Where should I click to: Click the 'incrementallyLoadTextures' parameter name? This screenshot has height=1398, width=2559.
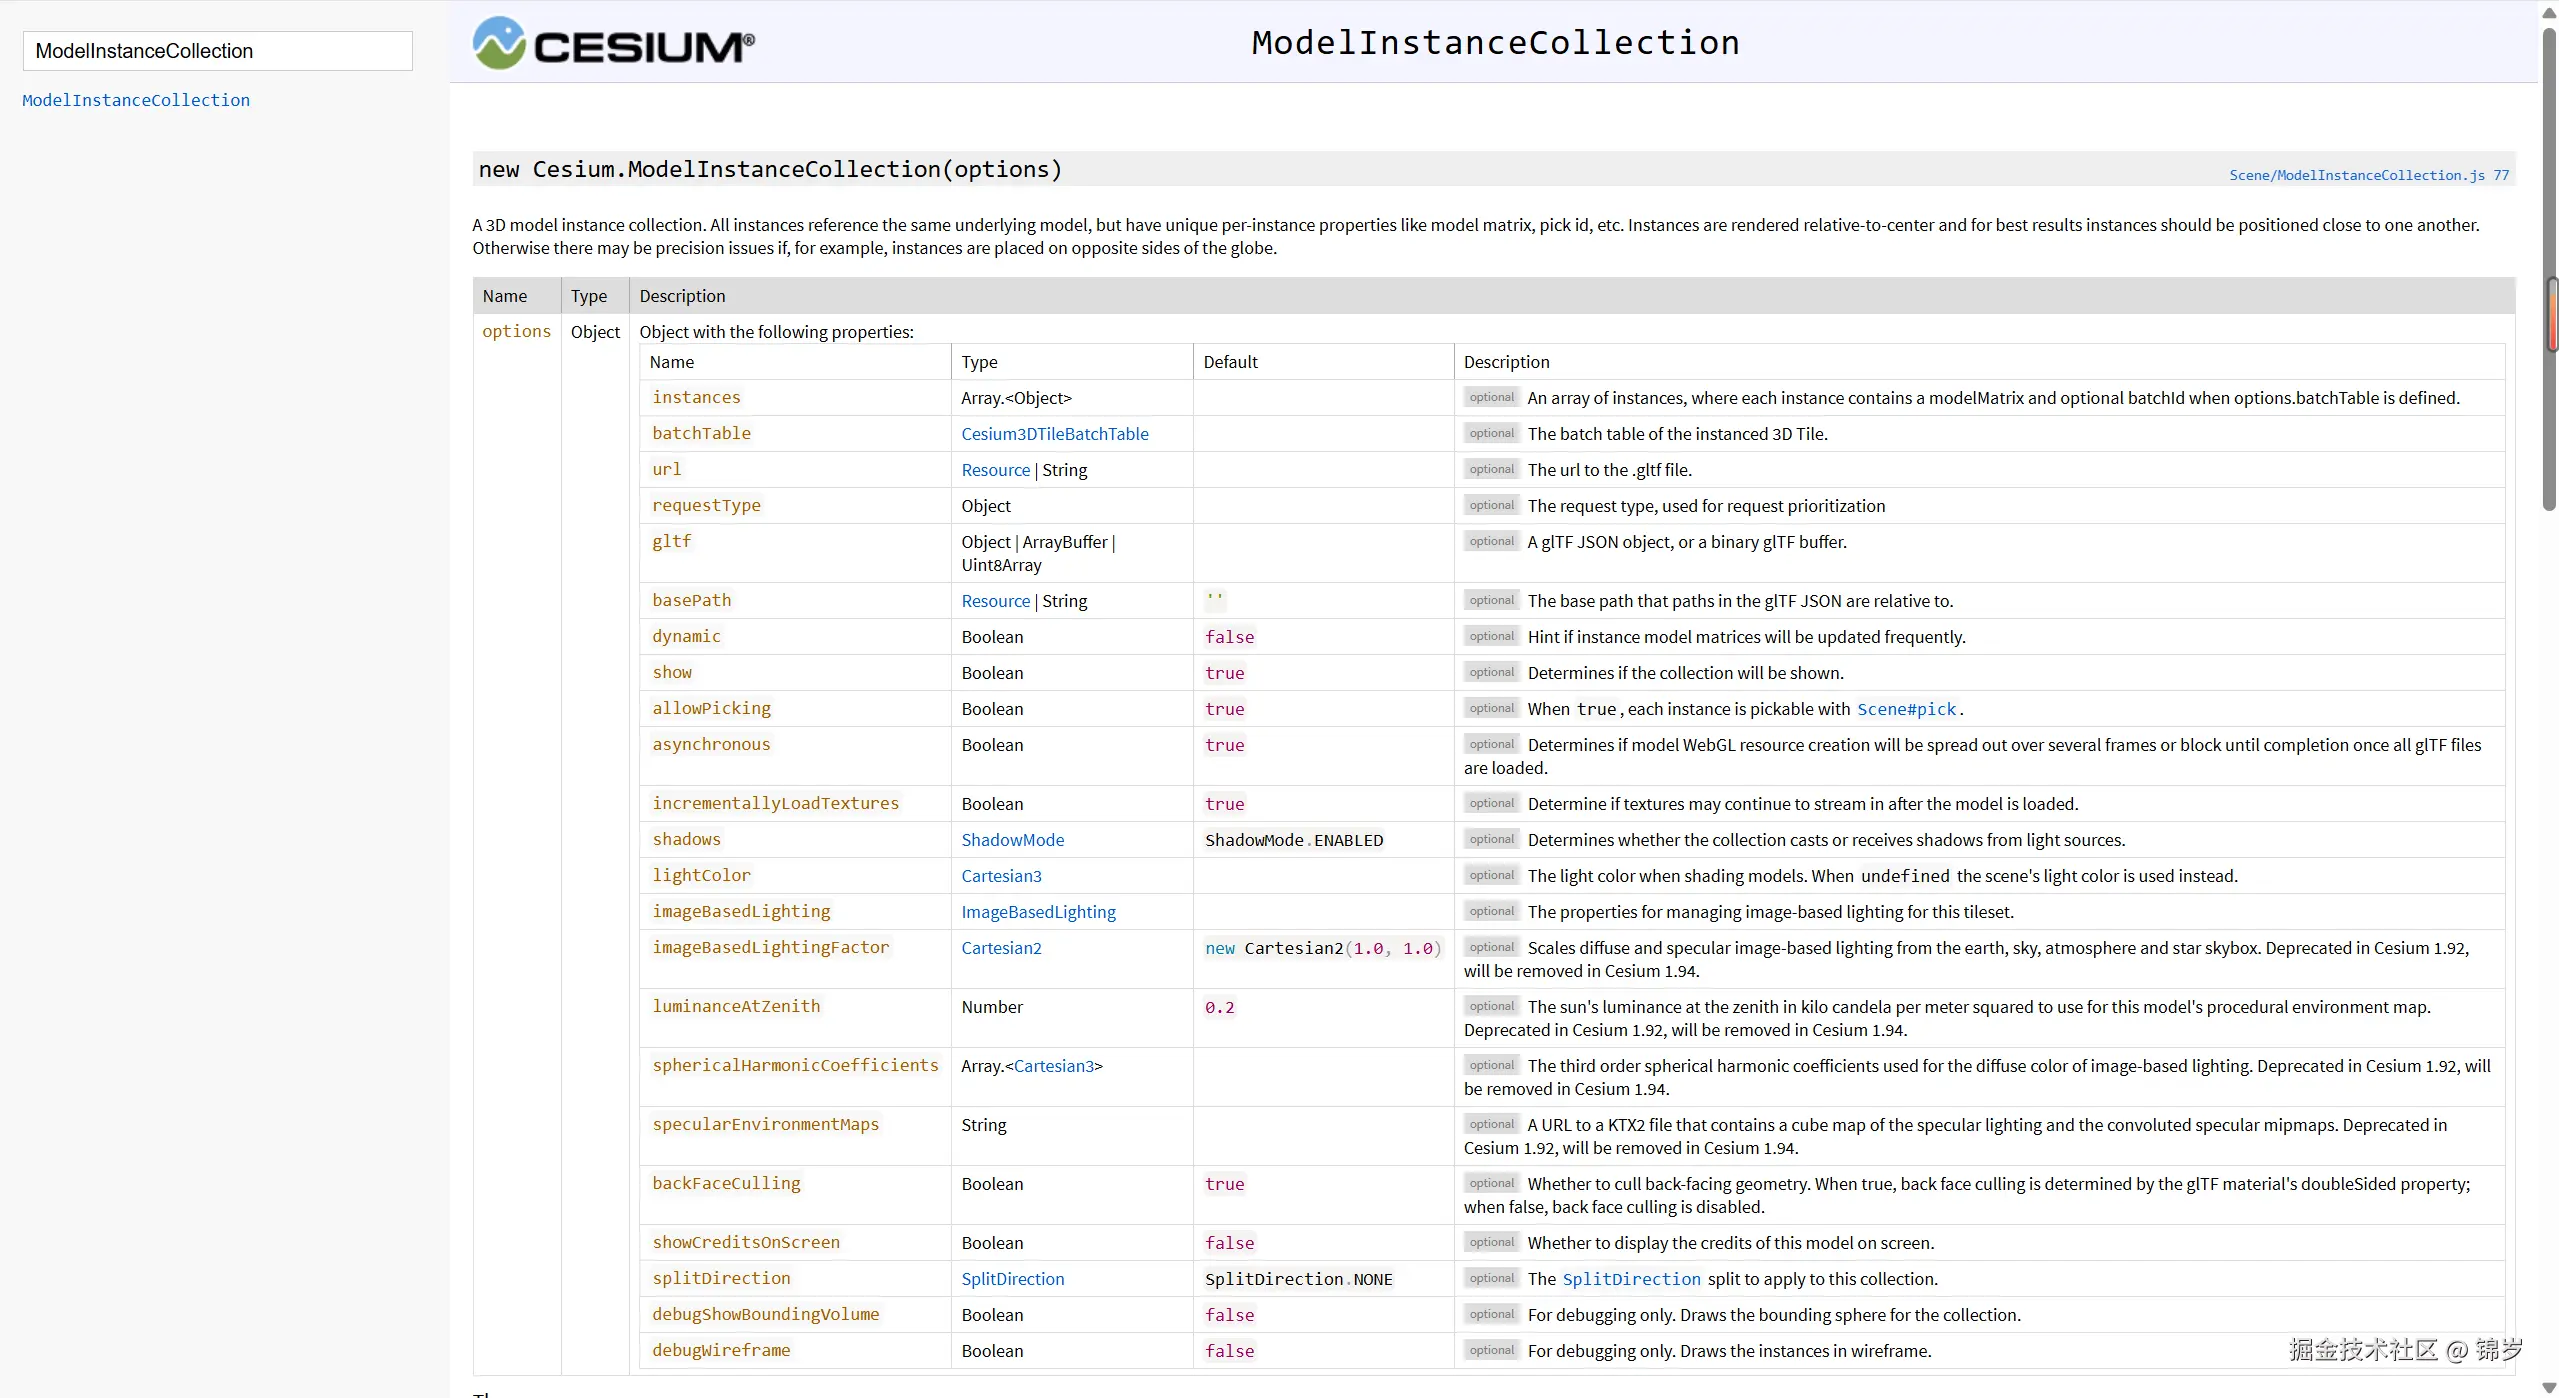(775, 803)
